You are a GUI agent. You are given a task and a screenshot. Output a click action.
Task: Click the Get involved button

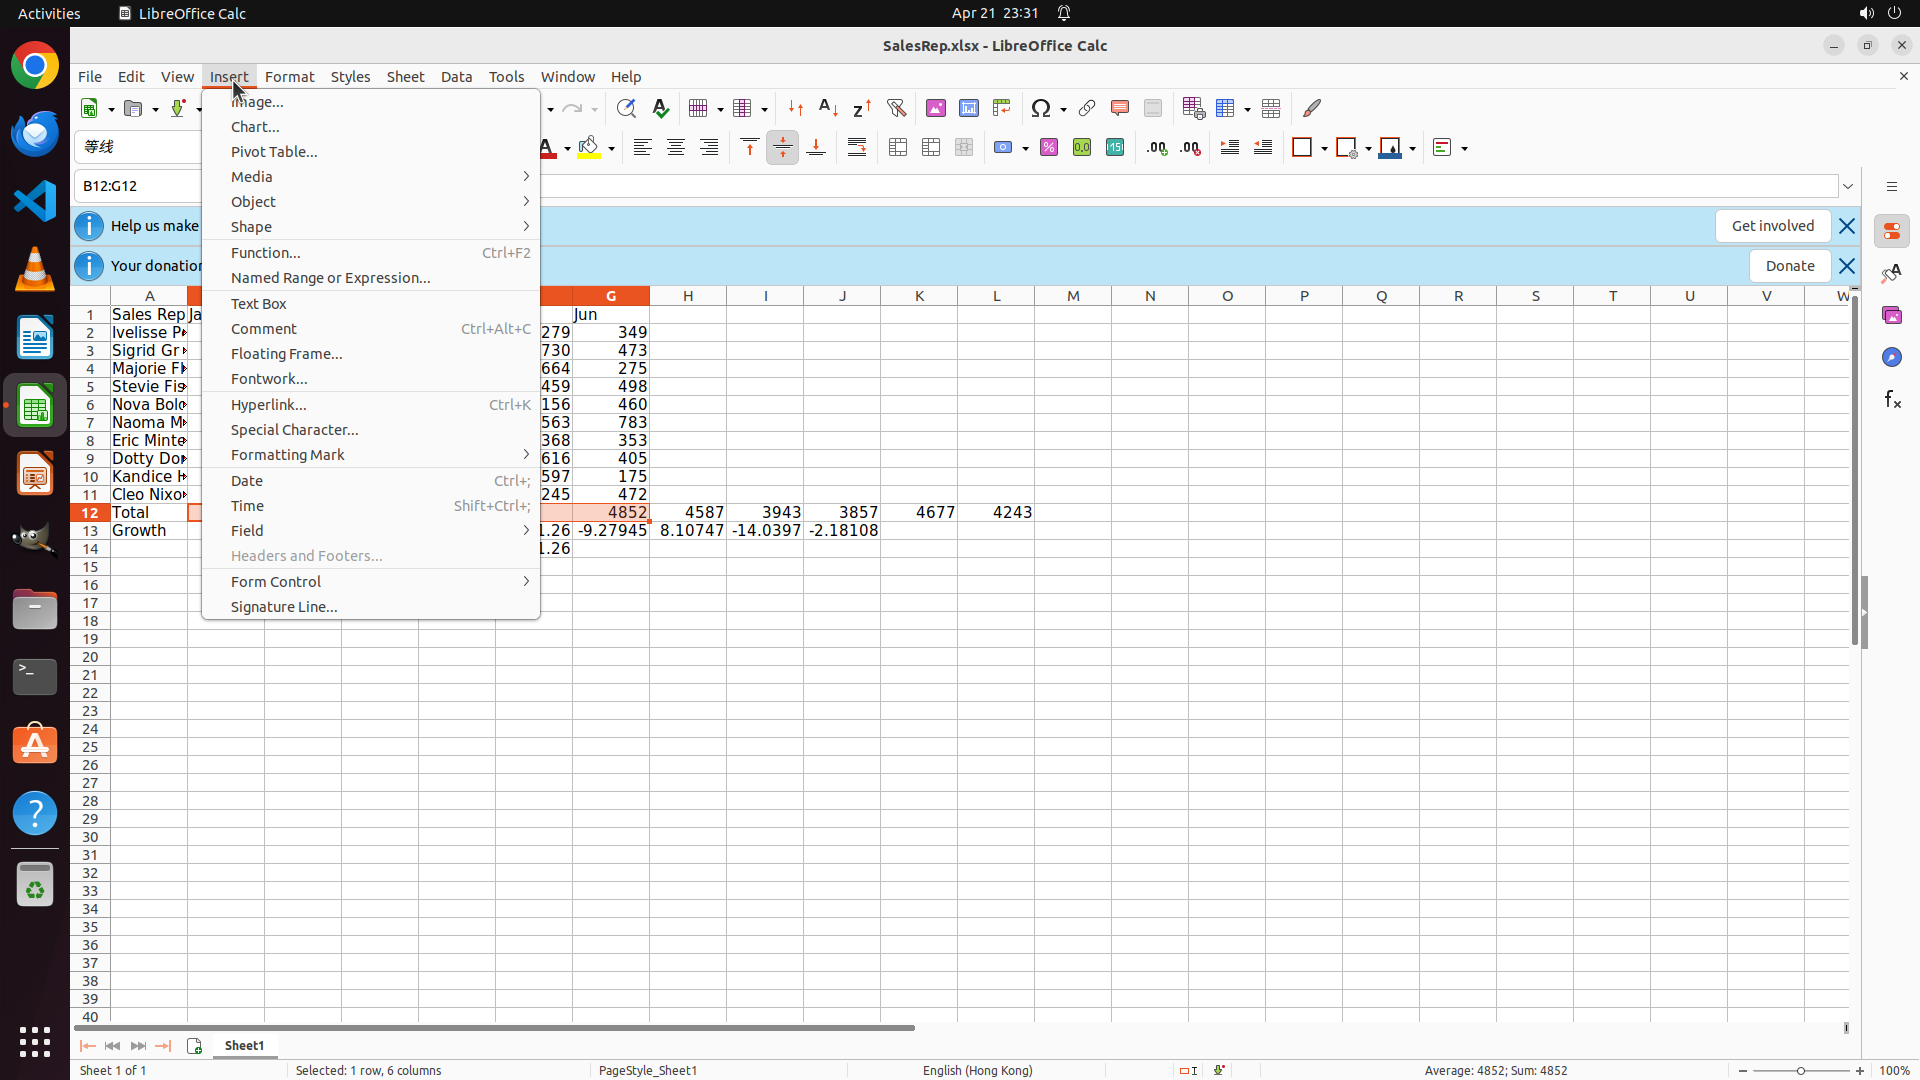(1772, 226)
